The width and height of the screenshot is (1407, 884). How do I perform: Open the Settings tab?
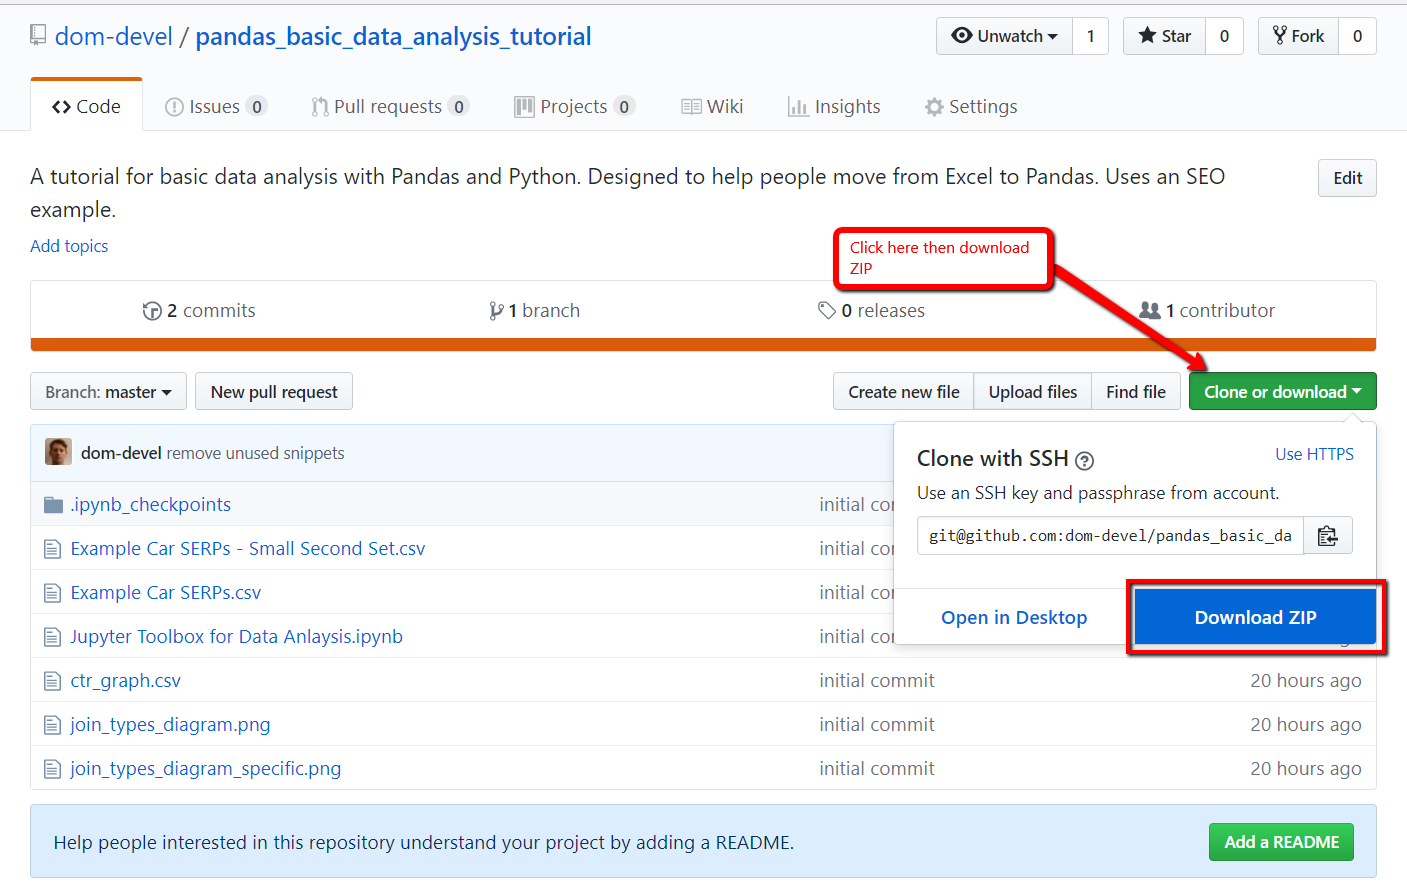coord(971,107)
